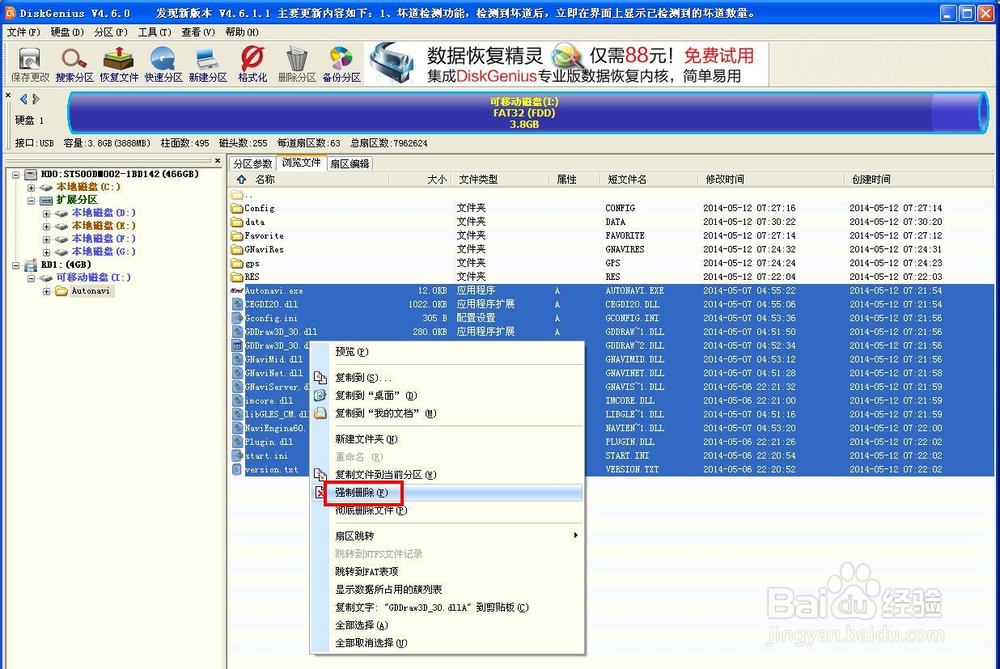Screen dimensions: 1000x669
Task: Select Plugin.dll file row
Action: click(611, 441)
